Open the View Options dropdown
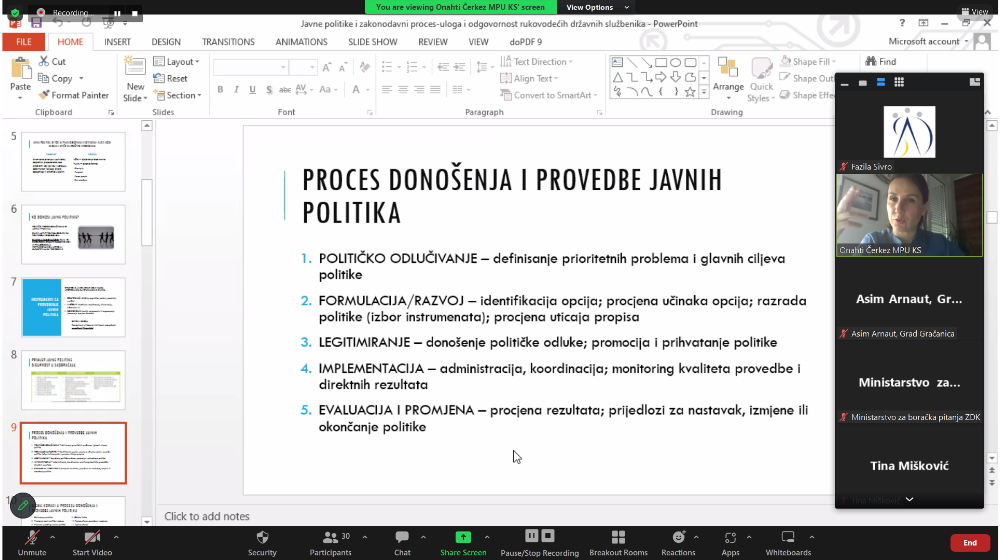Image resolution: width=1000 pixels, height=560 pixels. (x=598, y=7)
